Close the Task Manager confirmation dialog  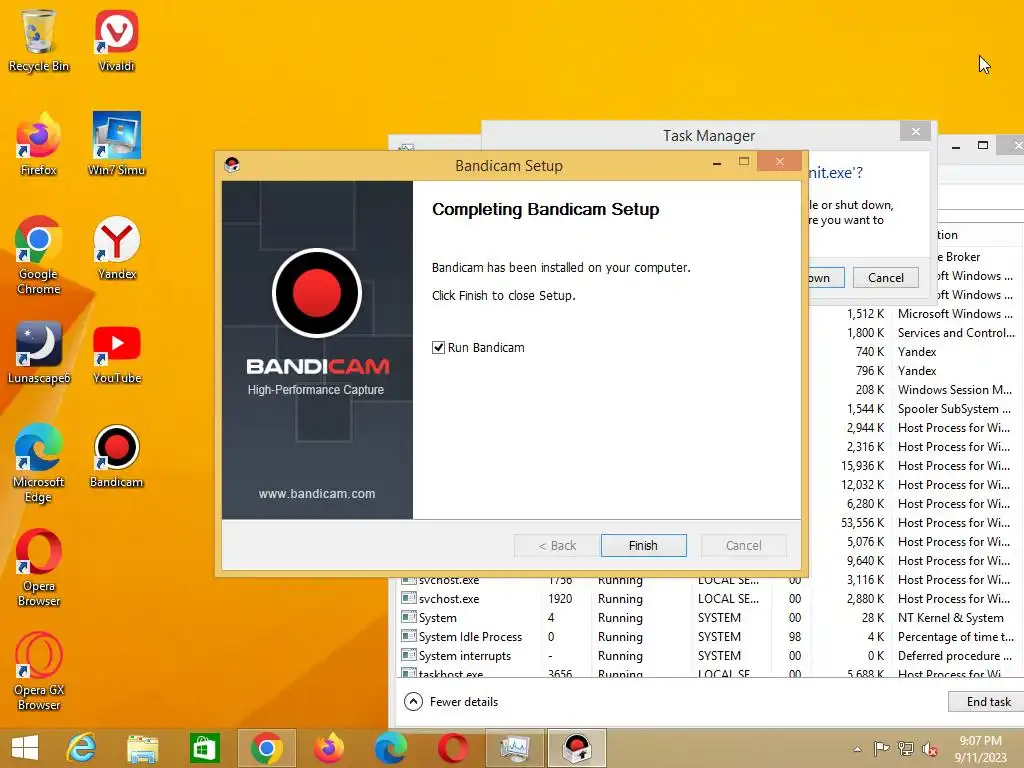pos(916,131)
